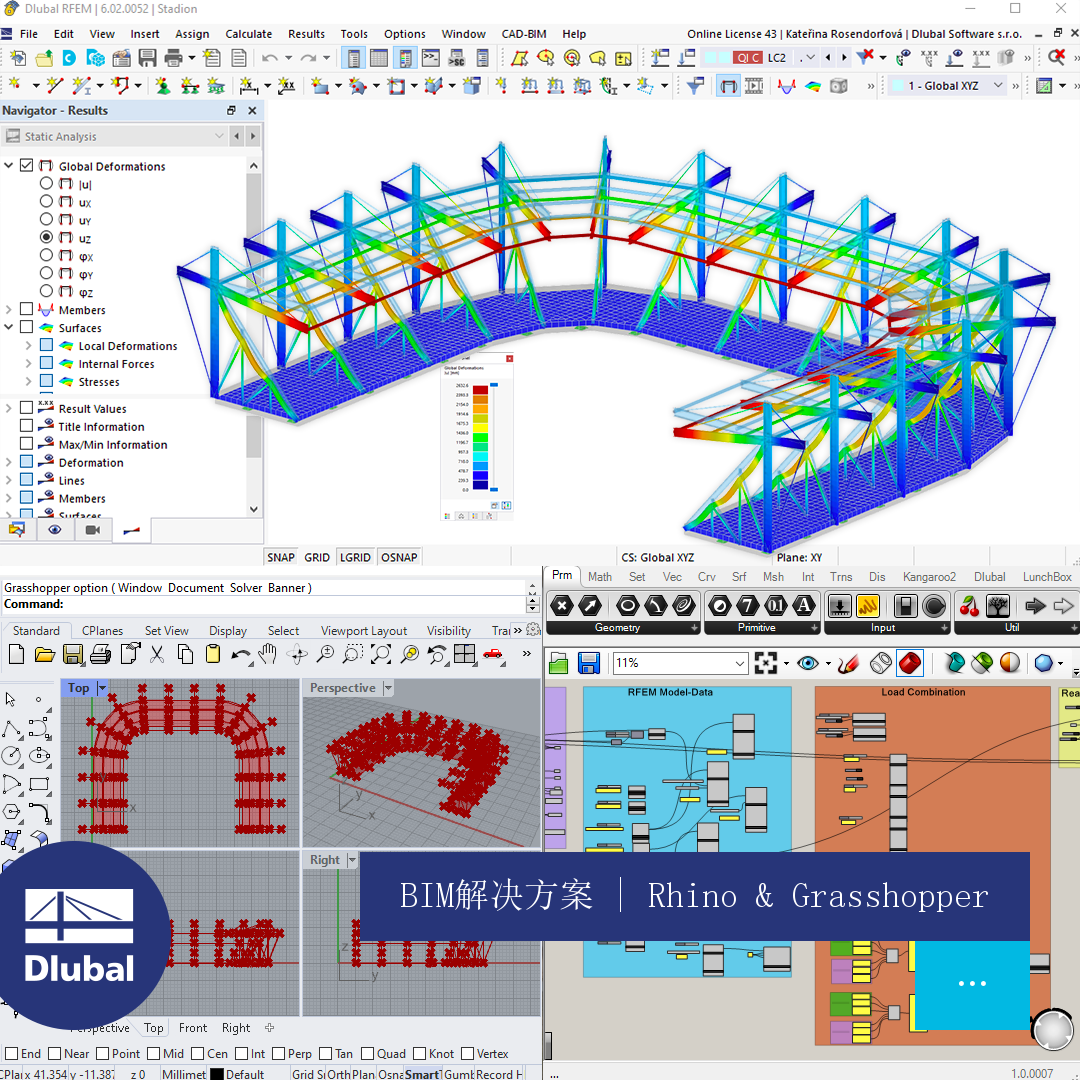Switch to Grasshopper Dlubal tab

pyautogui.click(x=989, y=577)
